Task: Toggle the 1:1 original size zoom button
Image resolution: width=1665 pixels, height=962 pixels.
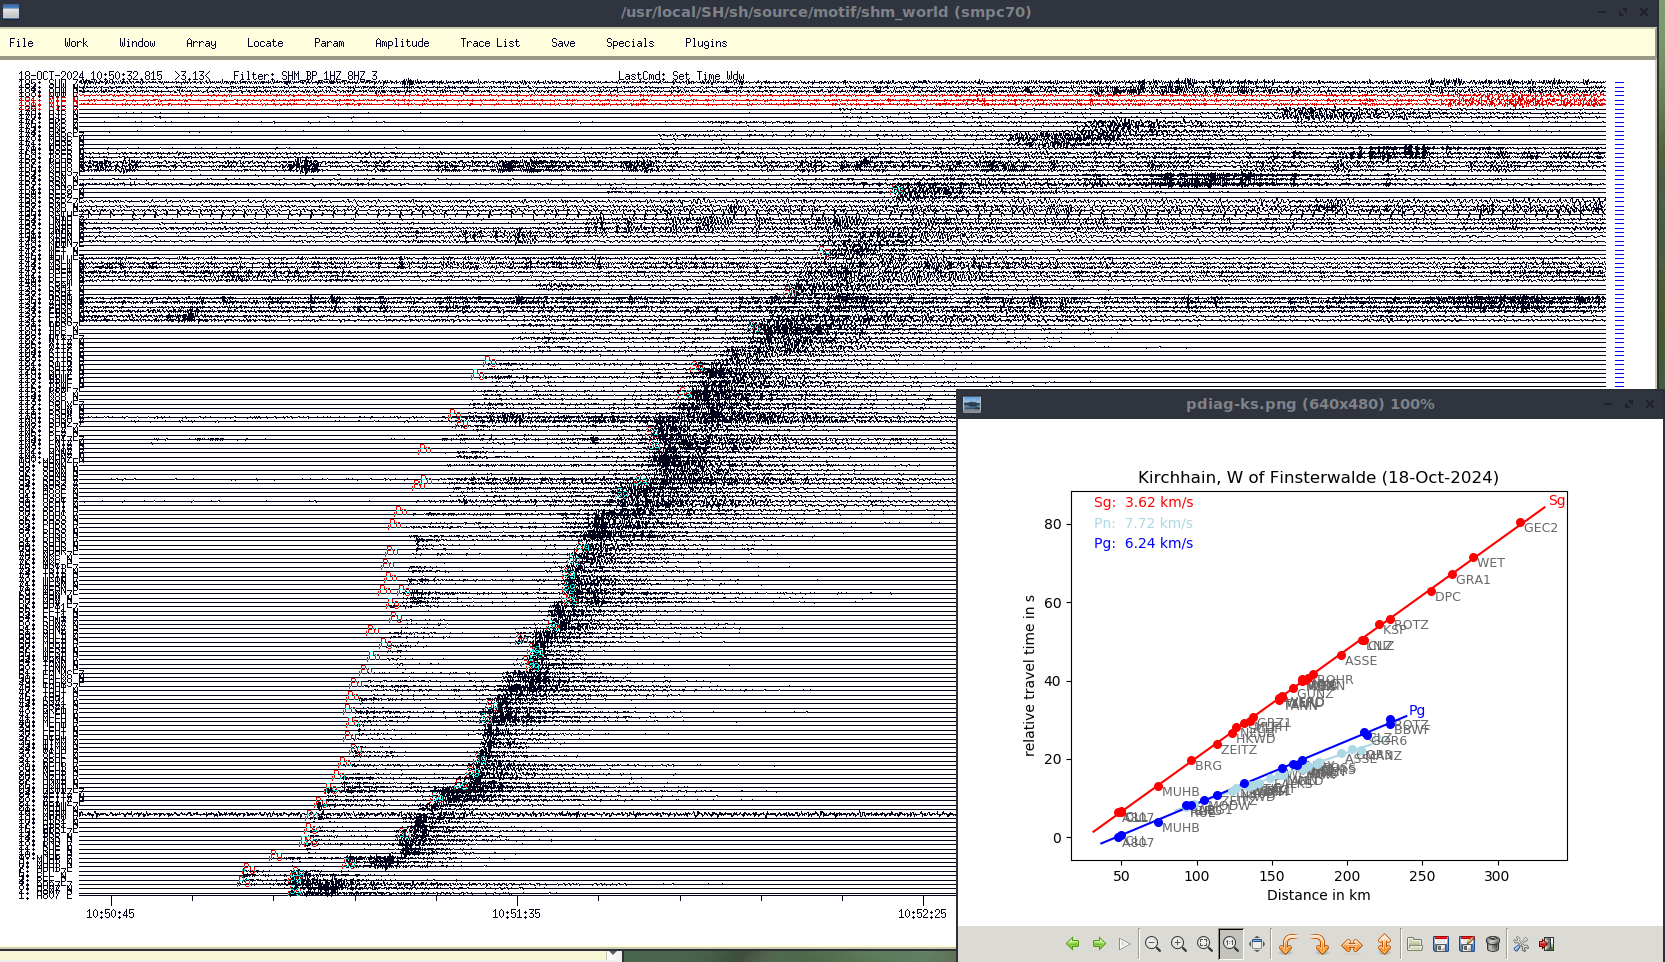Action: click(x=1231, y=944)
